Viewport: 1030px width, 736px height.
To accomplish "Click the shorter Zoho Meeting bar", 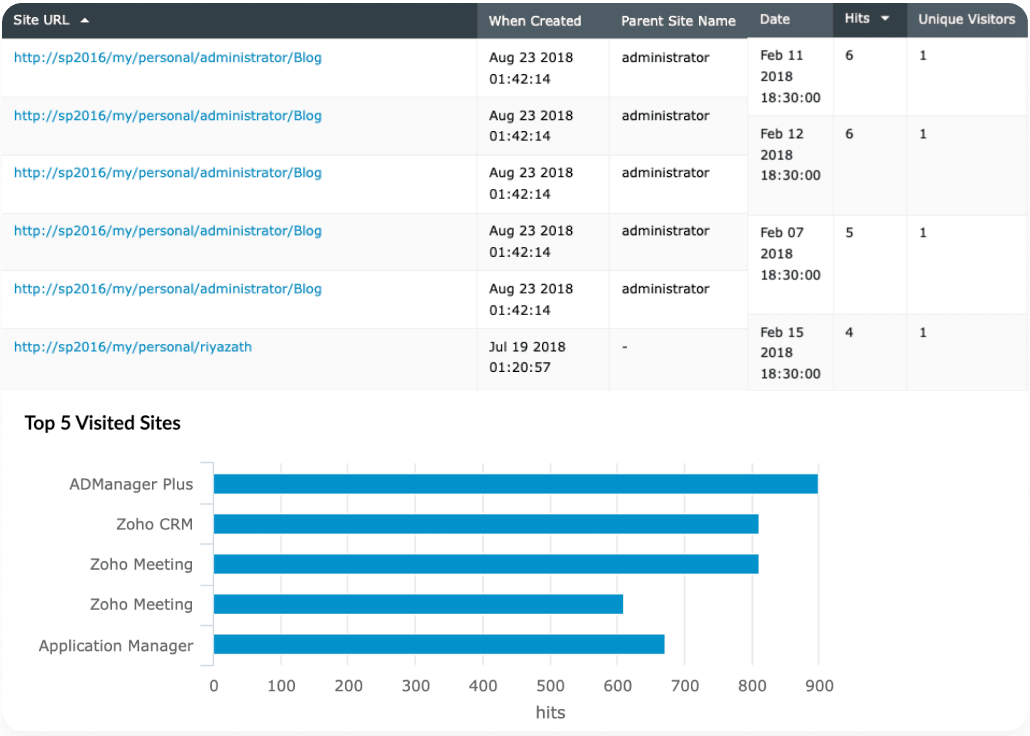I will [417, 604].
